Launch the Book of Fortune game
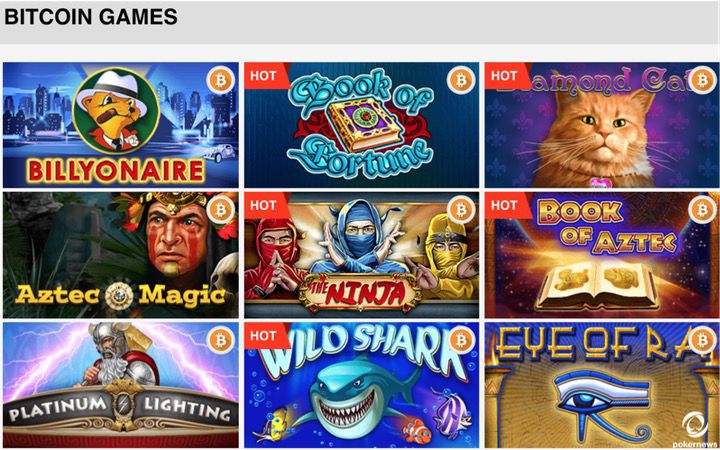Image resolution: width=720 pixels, height=450 pixels. point(361,125)
